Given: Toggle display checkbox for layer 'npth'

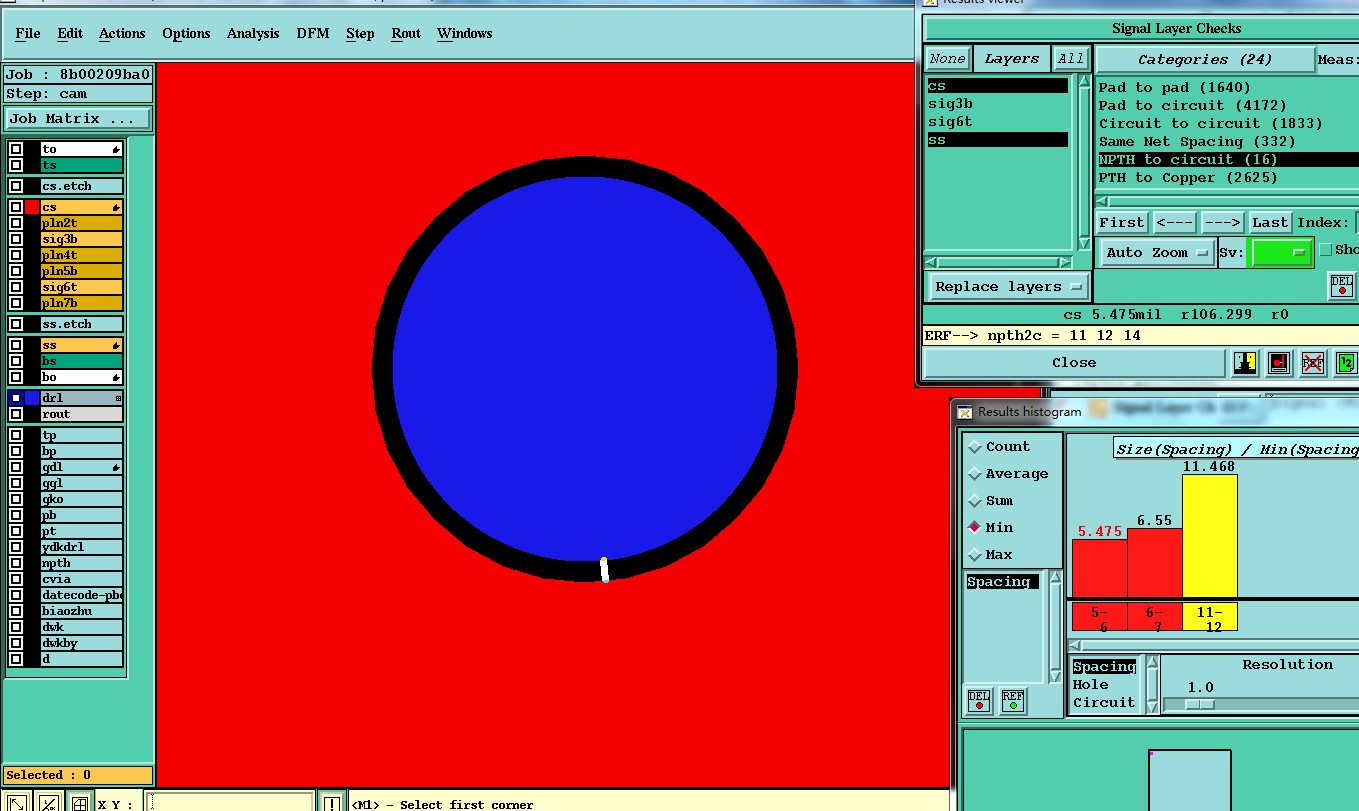Looking at the screenshot, I should (16, 563).
